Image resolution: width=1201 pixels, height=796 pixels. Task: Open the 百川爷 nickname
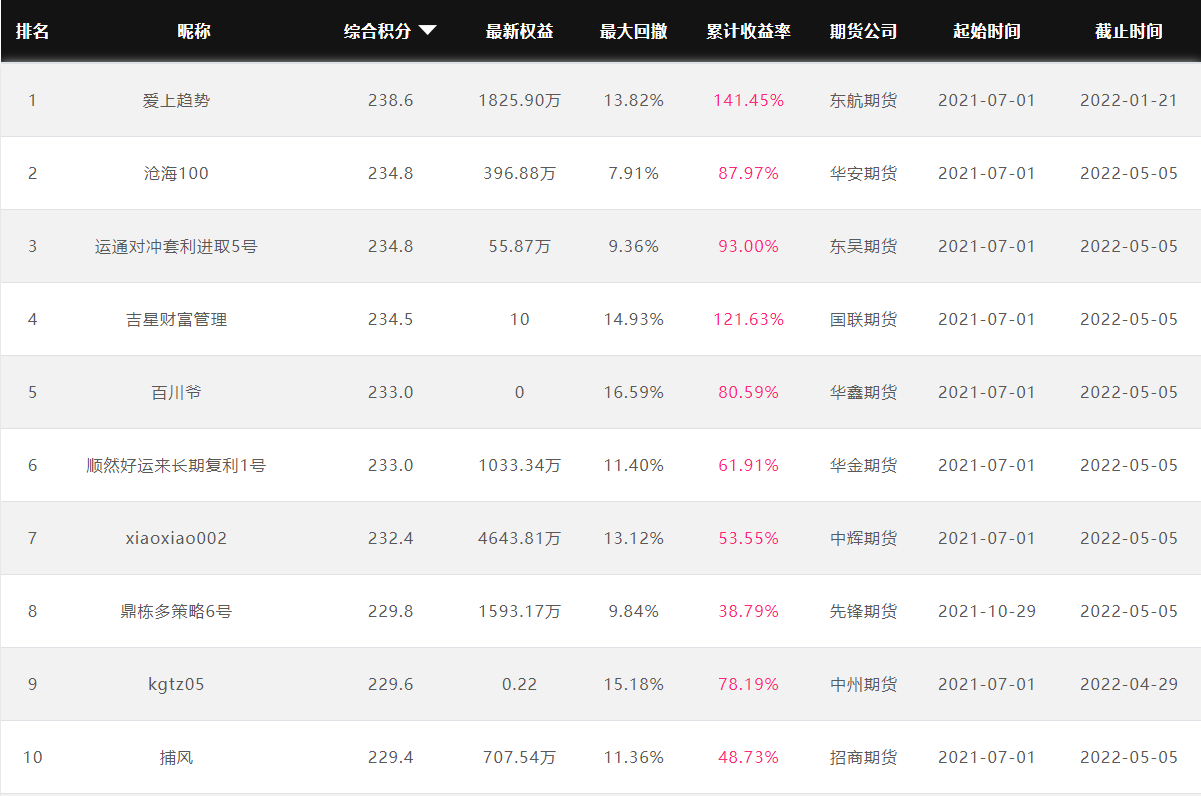point(177,392)
